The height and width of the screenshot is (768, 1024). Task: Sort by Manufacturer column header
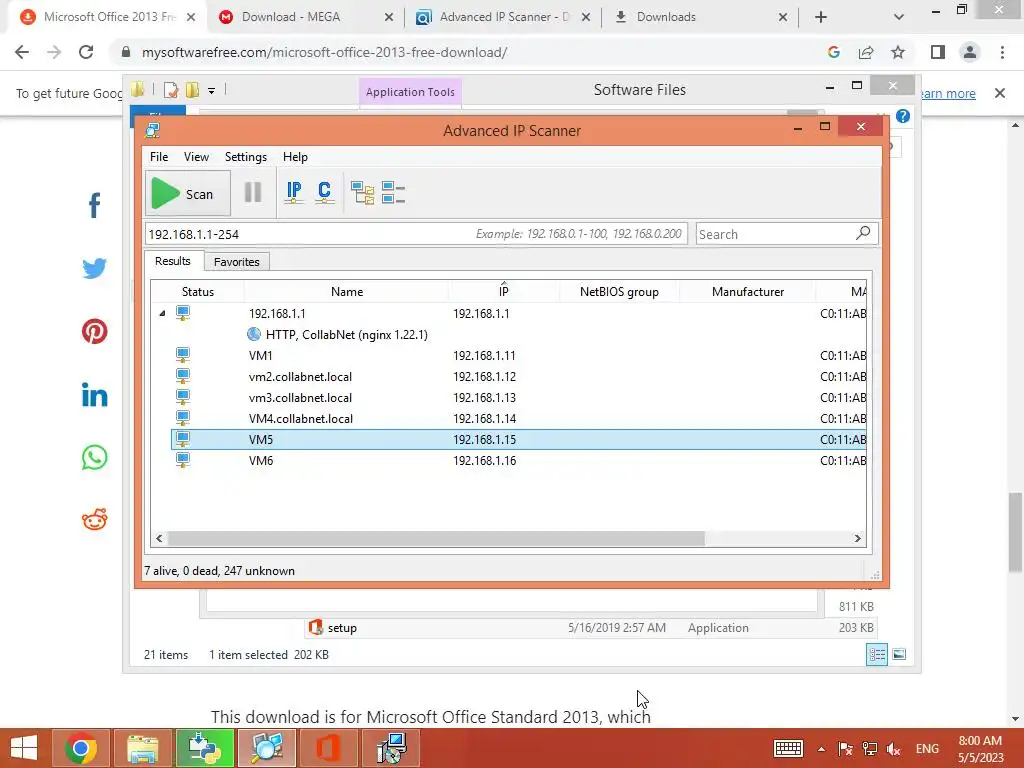click(x=748, y=291)
